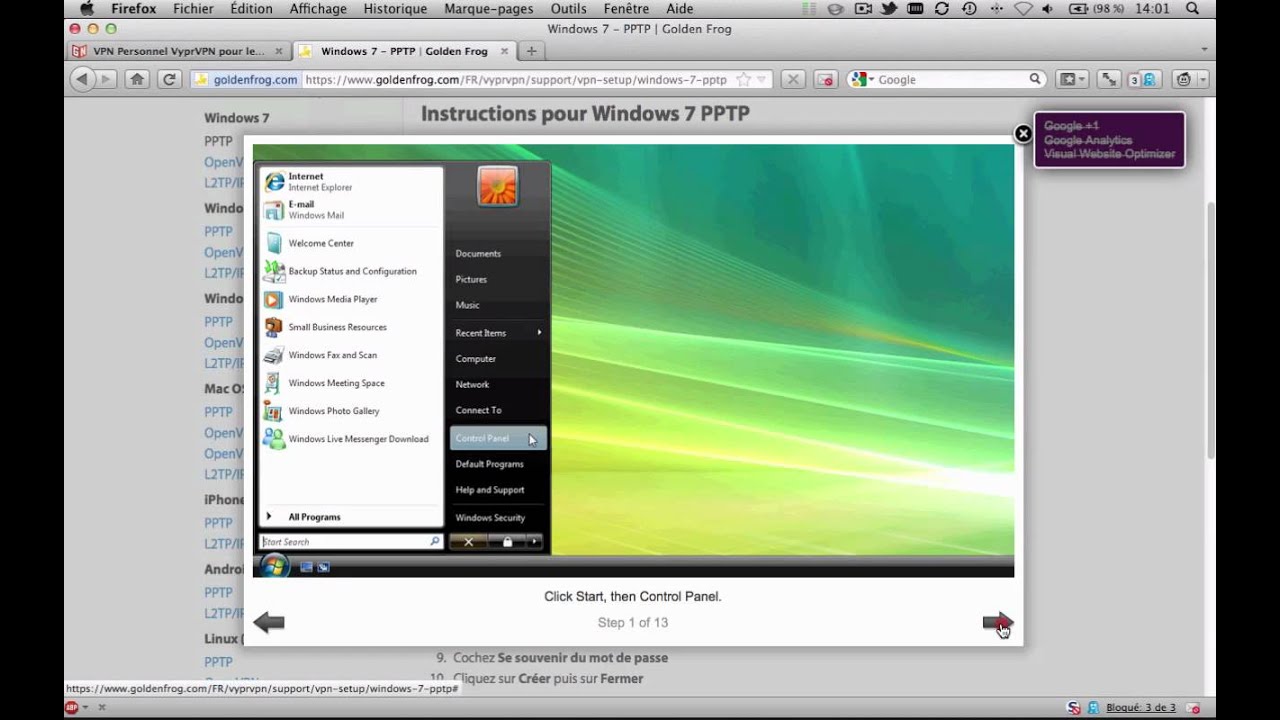Click the Windows Vista start menu screenshot
Image resolution: width=1280 pixels, height=720 pixels.
pyautogui.click(x=633, y=361)
